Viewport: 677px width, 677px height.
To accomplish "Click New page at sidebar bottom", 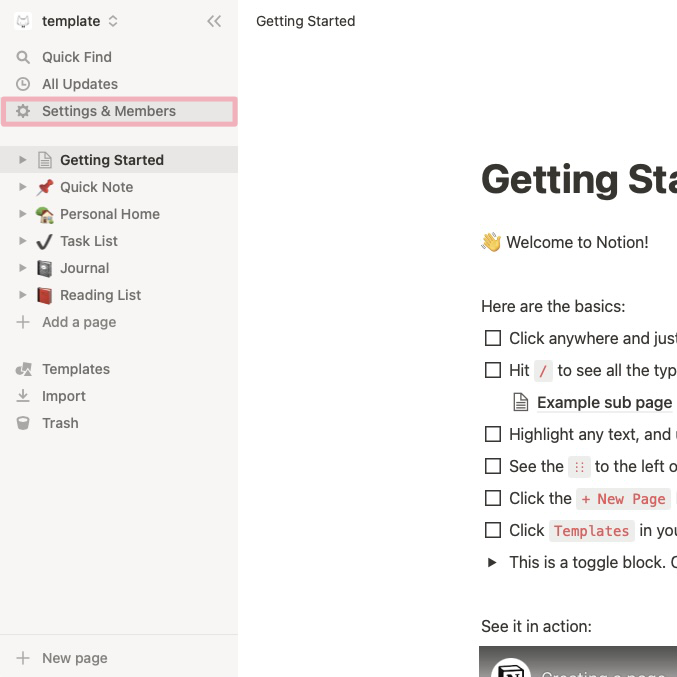I will [119, 658].
